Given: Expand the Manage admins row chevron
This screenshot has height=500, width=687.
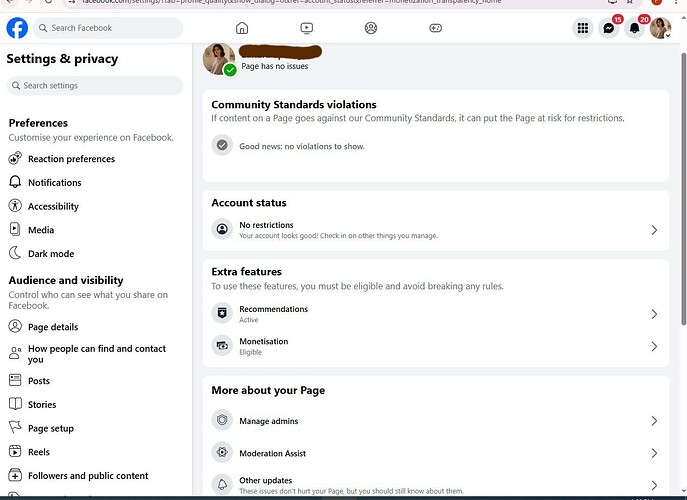Looking at the screenshot, I should (654, 421).
